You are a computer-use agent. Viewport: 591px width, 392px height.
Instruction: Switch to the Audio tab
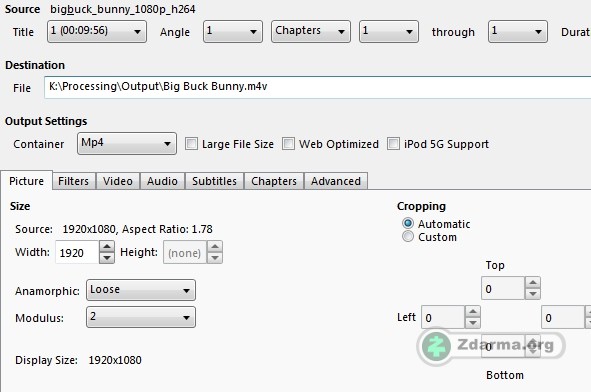coord(162,181)
